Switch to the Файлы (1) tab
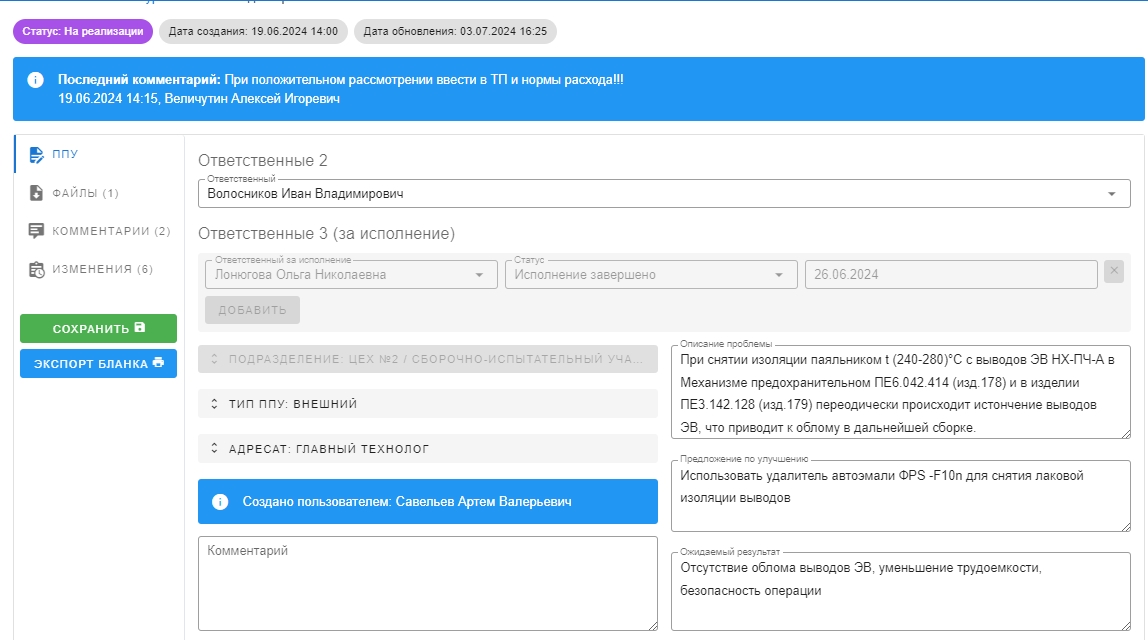Image resolution: width=1148 pixels, height=640 pixels. pos(85,193)
